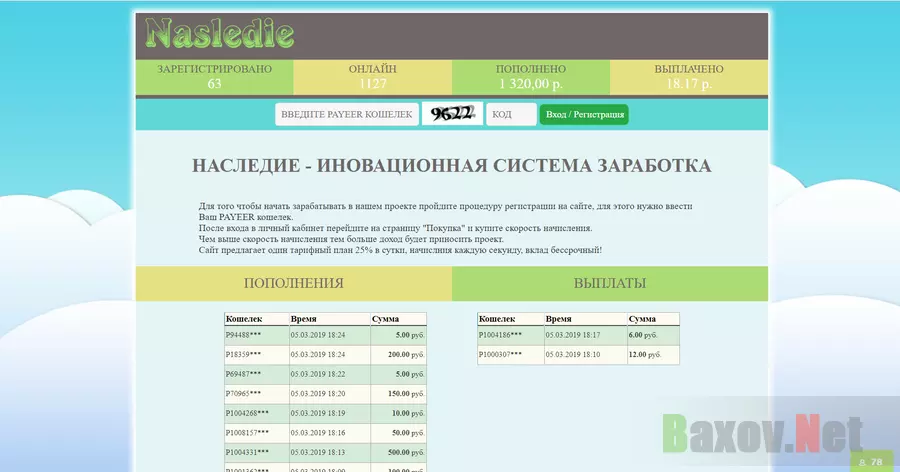The image size is (900, 472).
Task: Click the Nasledie logo
Action: [x=219, y=33]
